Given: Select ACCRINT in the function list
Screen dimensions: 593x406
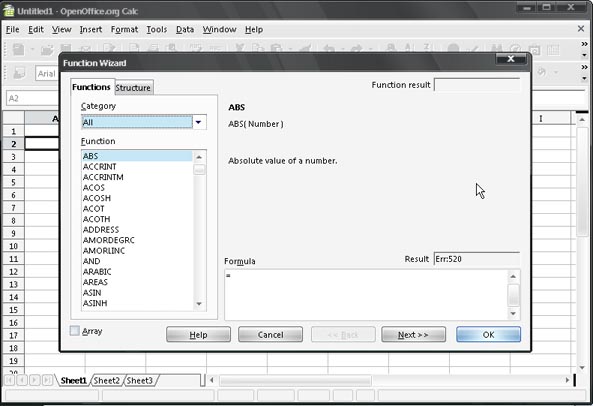Looking at the screenshot, I should [137, 166].
